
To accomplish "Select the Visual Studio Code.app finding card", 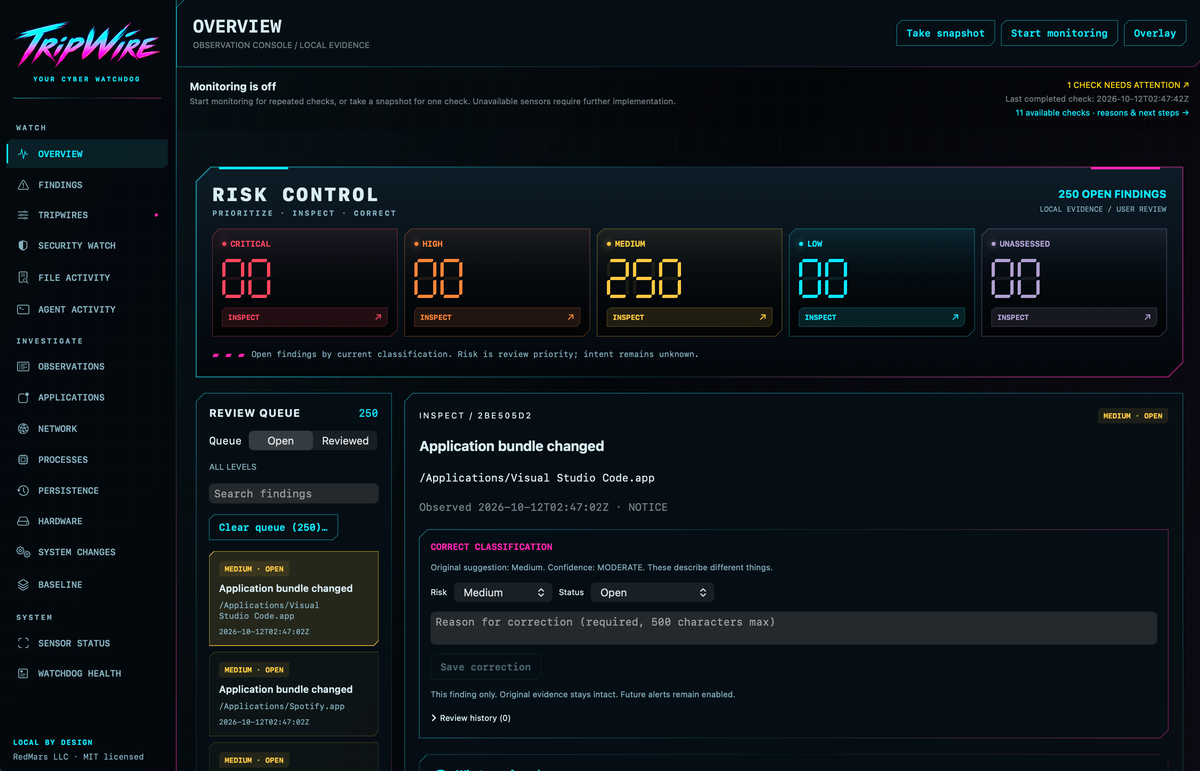I will click(294, 598).
